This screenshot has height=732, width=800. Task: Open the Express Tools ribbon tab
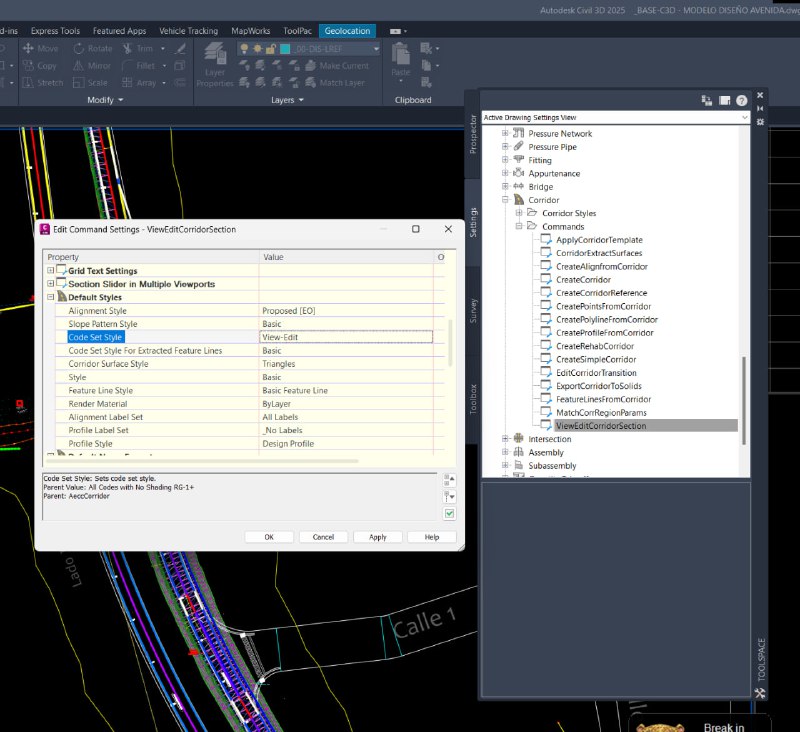(x=55, y=31)
